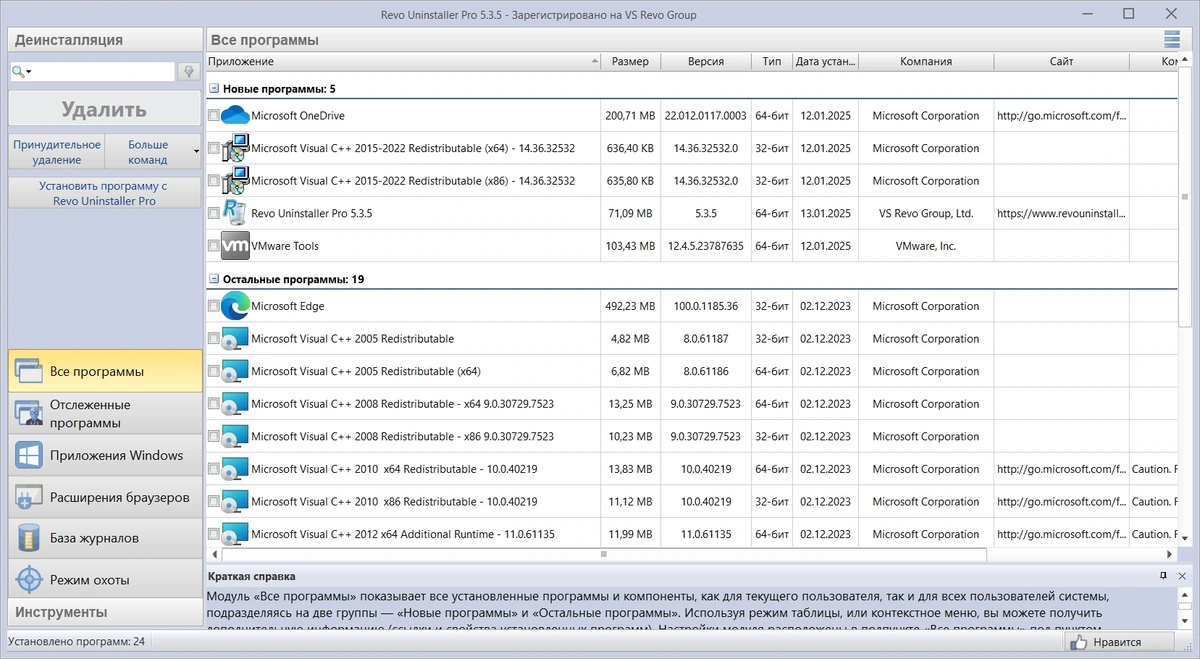
Task: Click the Нравится button
Action: (x=1119, y=642)
